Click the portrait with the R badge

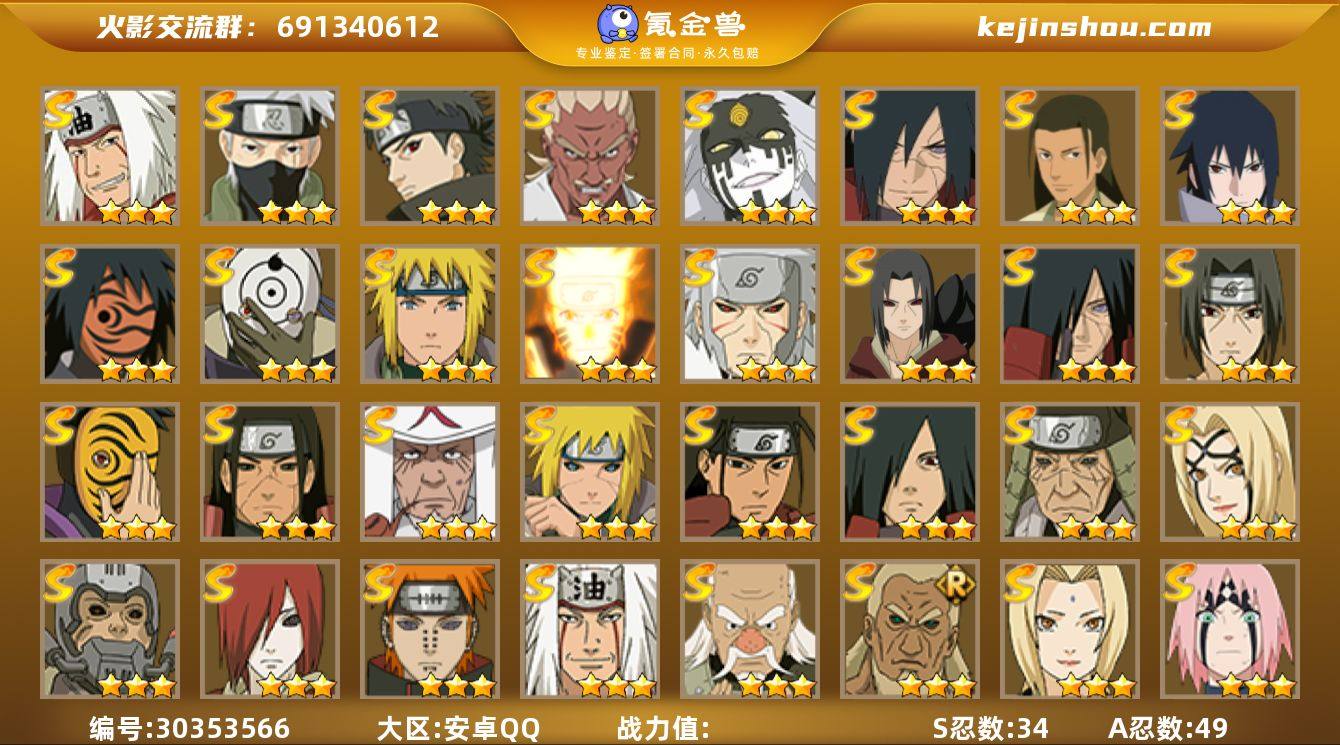(910, 629)
